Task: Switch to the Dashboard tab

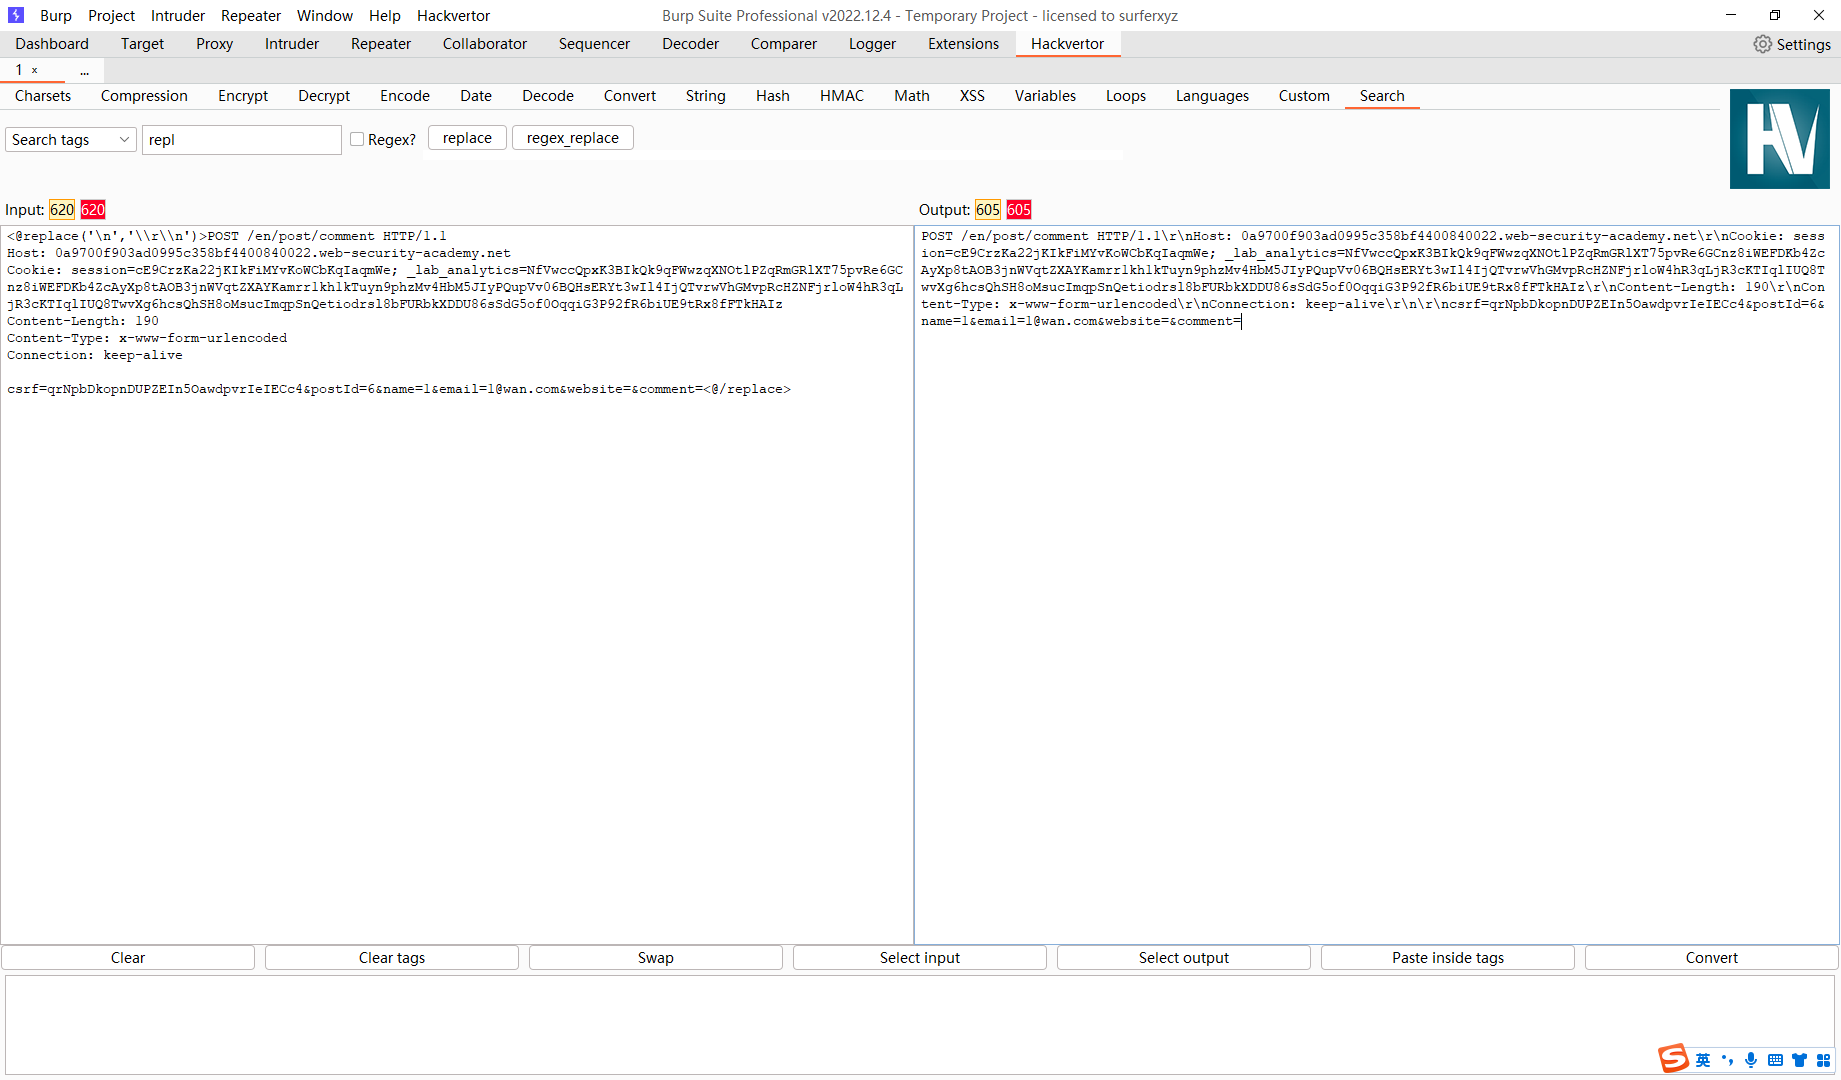Action: (52, 44)
